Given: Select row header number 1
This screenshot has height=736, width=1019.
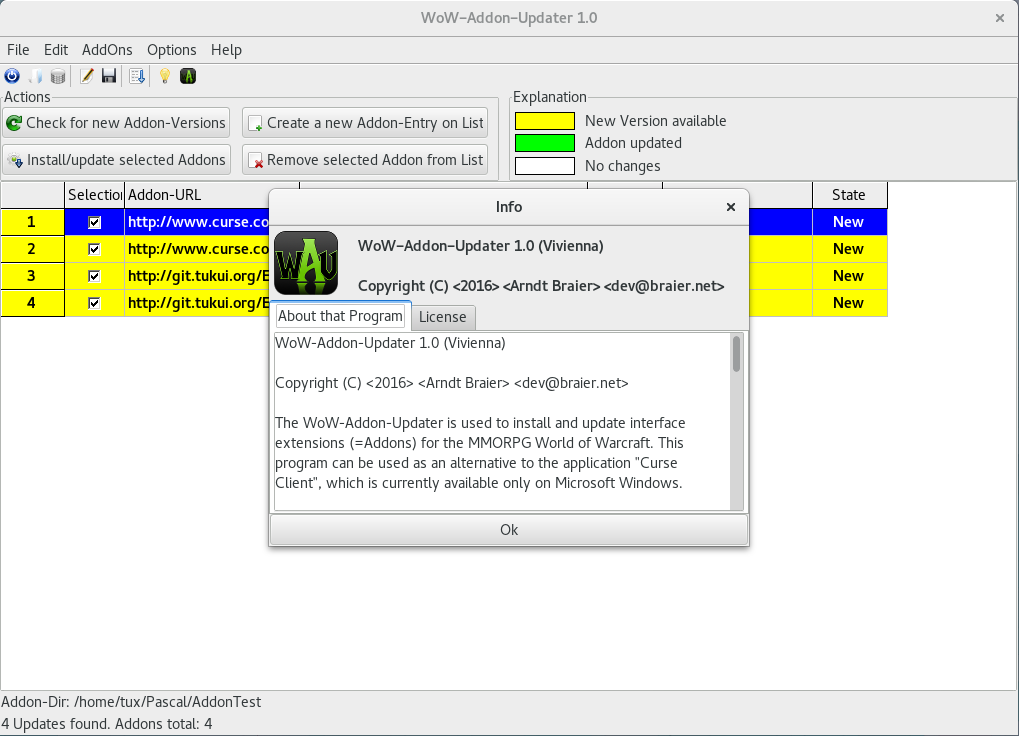Looking at the screenshot, I should click(32, 222).
